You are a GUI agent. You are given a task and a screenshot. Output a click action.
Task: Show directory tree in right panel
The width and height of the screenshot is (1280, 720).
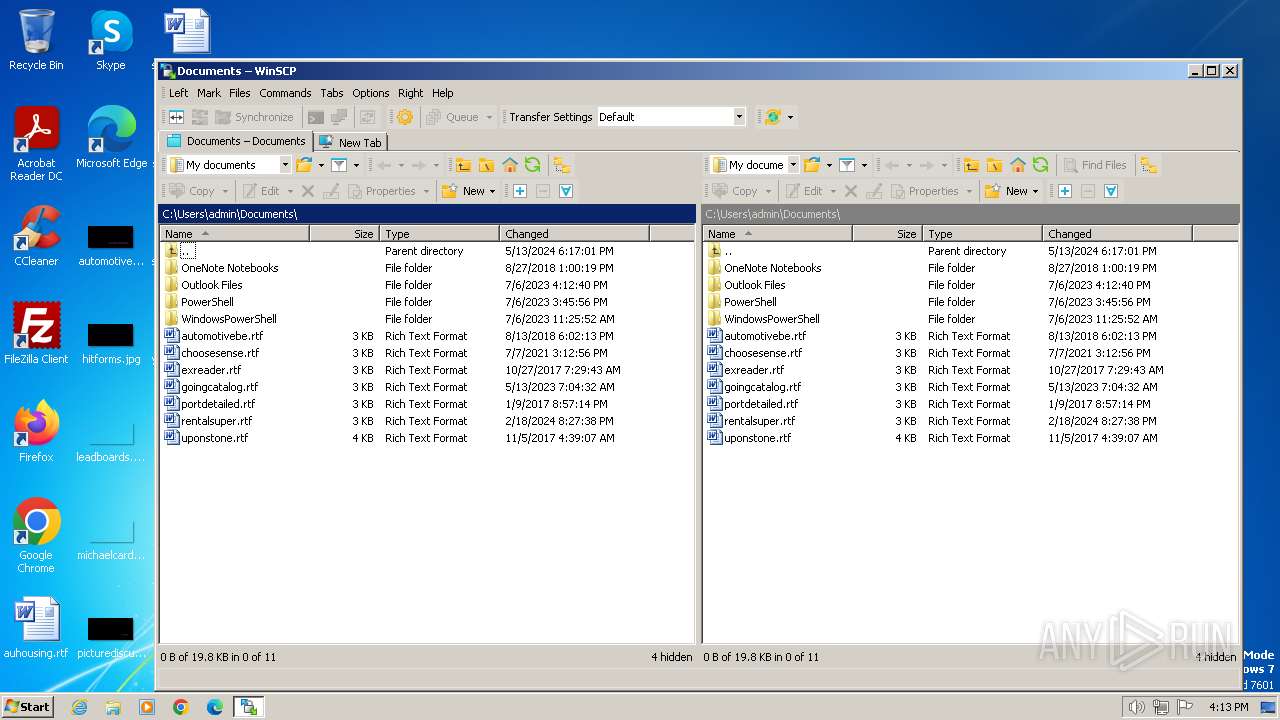pyautogui.click(x=1148, y=165)
